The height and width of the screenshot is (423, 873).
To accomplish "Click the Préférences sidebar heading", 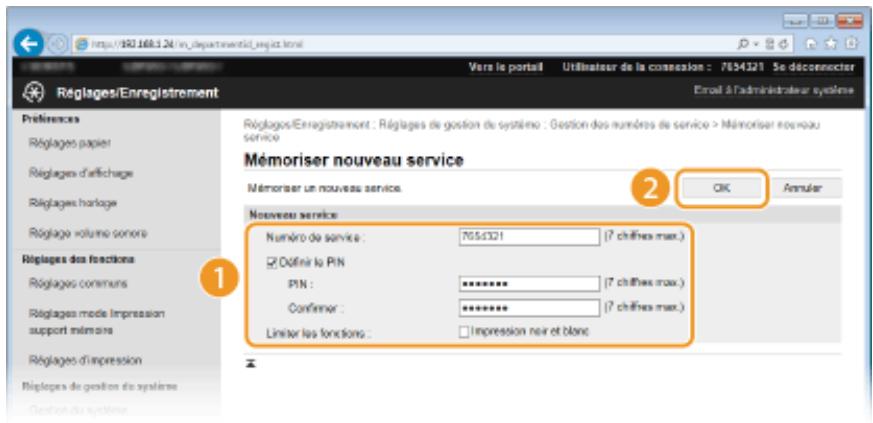I will [51, 119].
